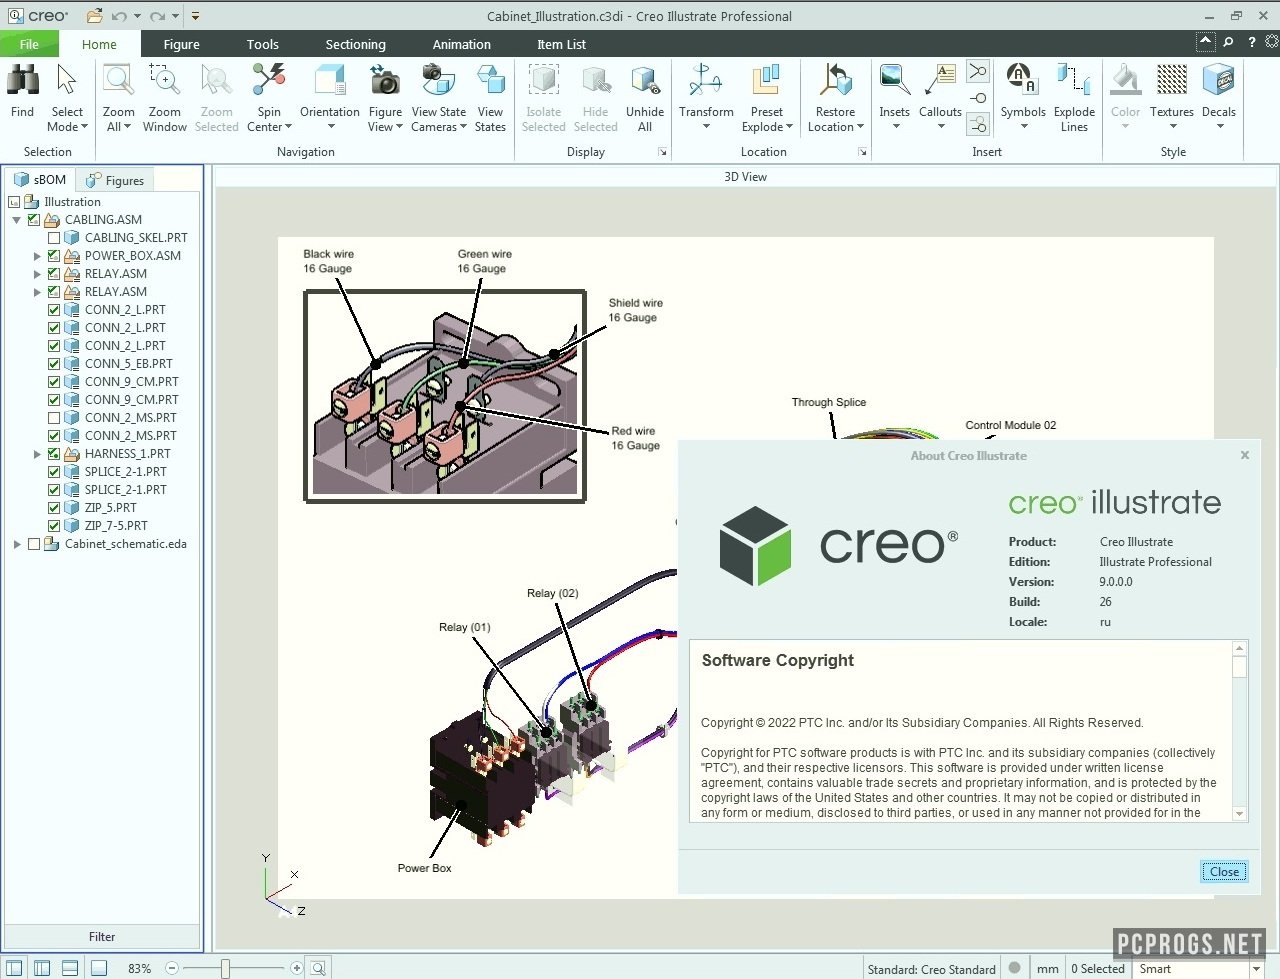
Task: Expand the POWER_BOX.ASM tree node
Action: pyautogui.click(x=37, y=256)
